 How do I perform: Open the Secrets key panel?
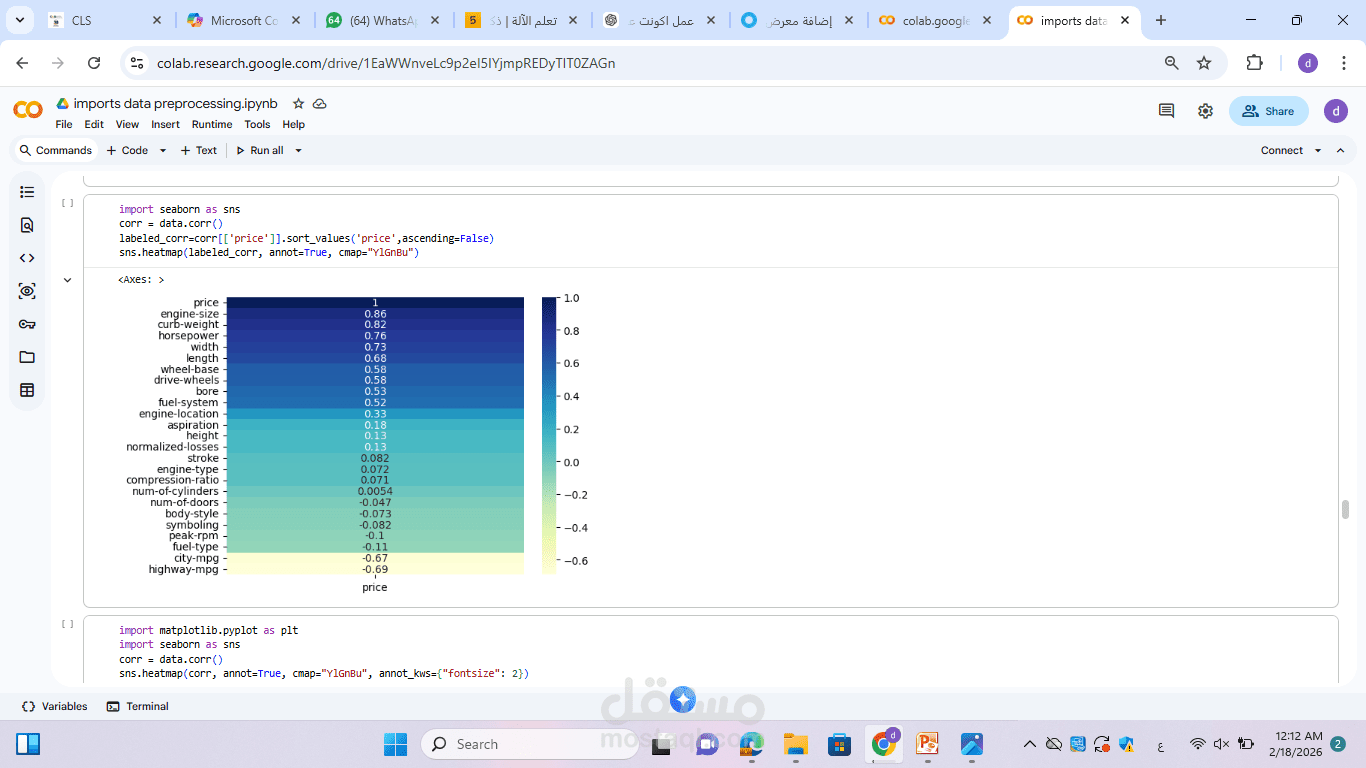click(27, 324)
